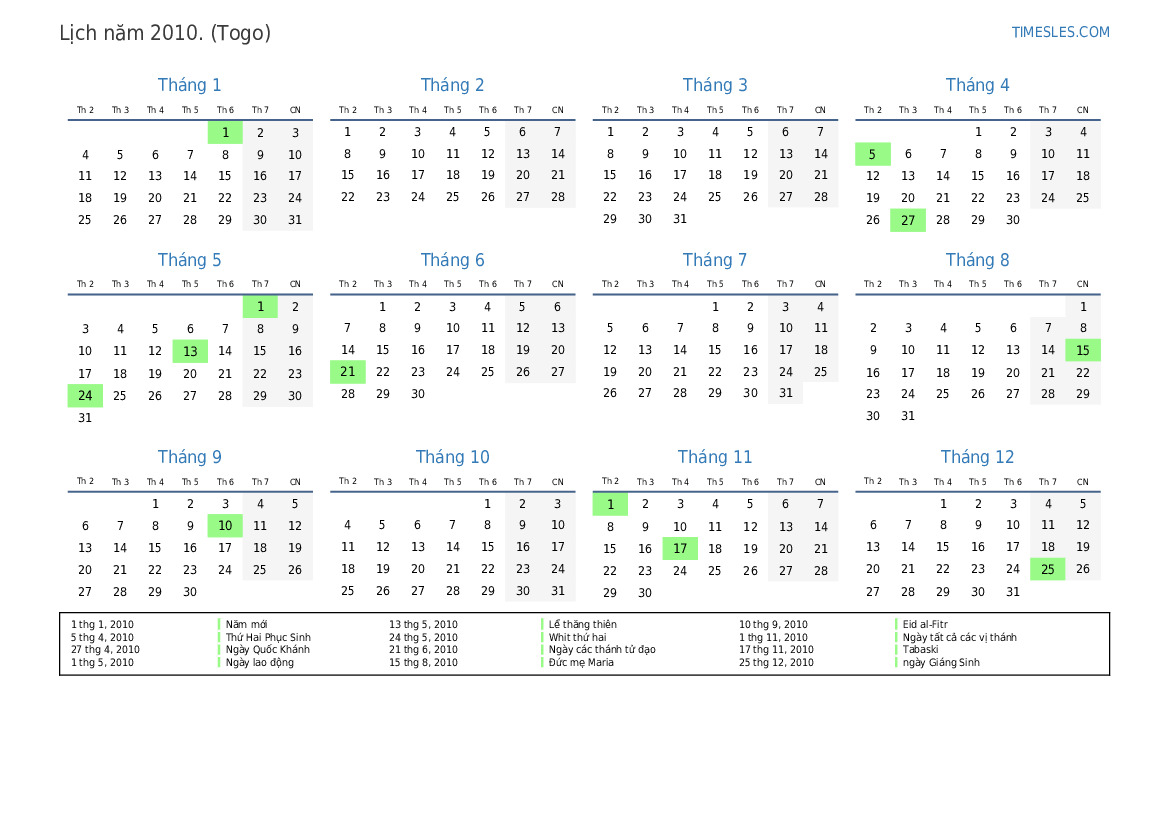The image size is (1169, 827).
Task: Click highlighted day 1 in Tháng 5
Action: click(260, 306)
